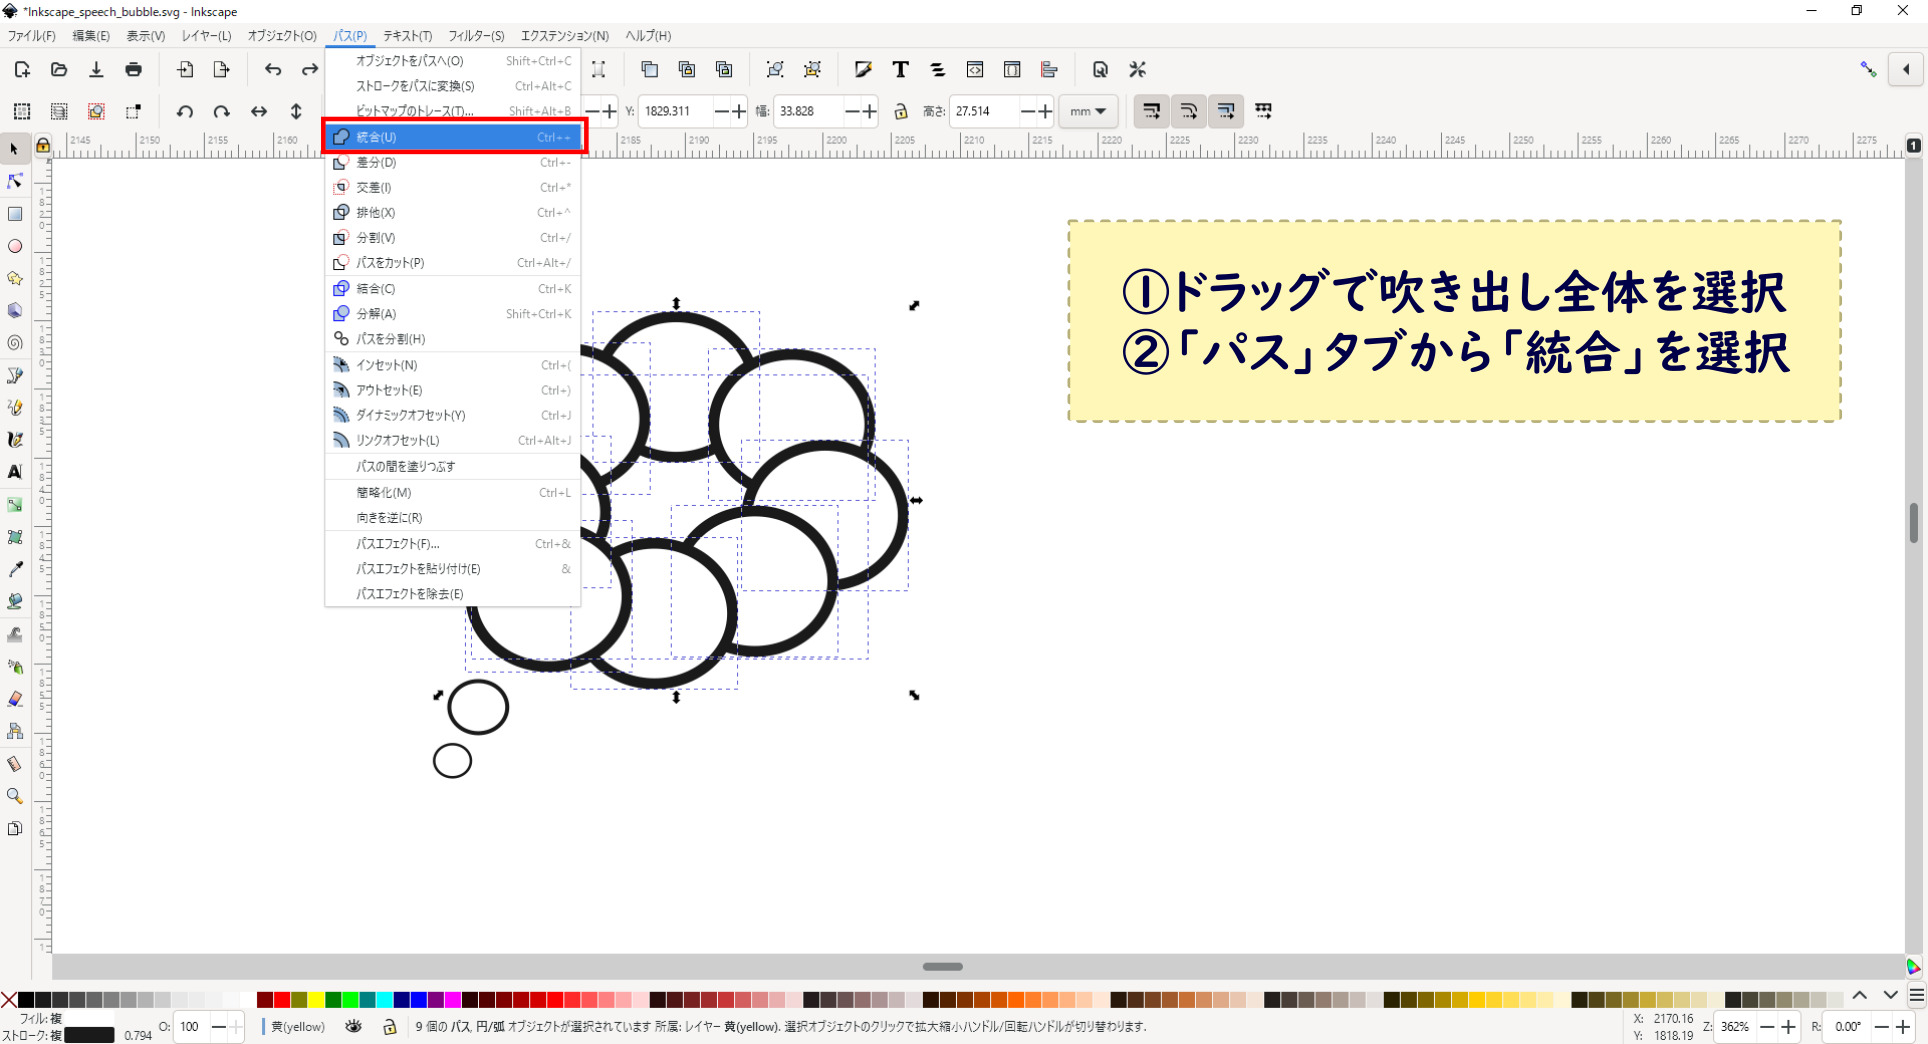
Task: Open Inkscape preferences via the wrench icon
Action: (1137, 69)
